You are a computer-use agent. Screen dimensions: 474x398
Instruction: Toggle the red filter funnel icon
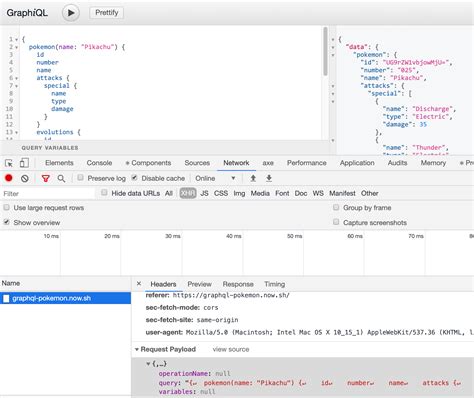46,178
